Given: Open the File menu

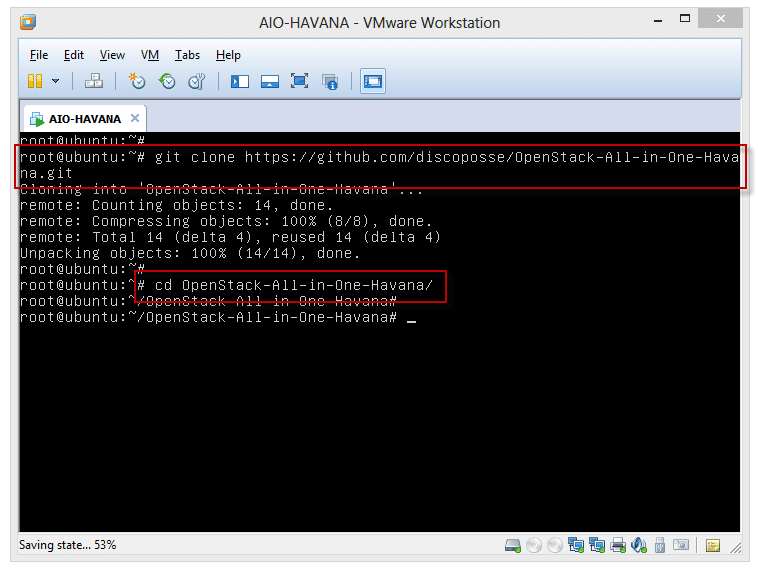Looking at the screenshot, I should click(x=39, y=55).
